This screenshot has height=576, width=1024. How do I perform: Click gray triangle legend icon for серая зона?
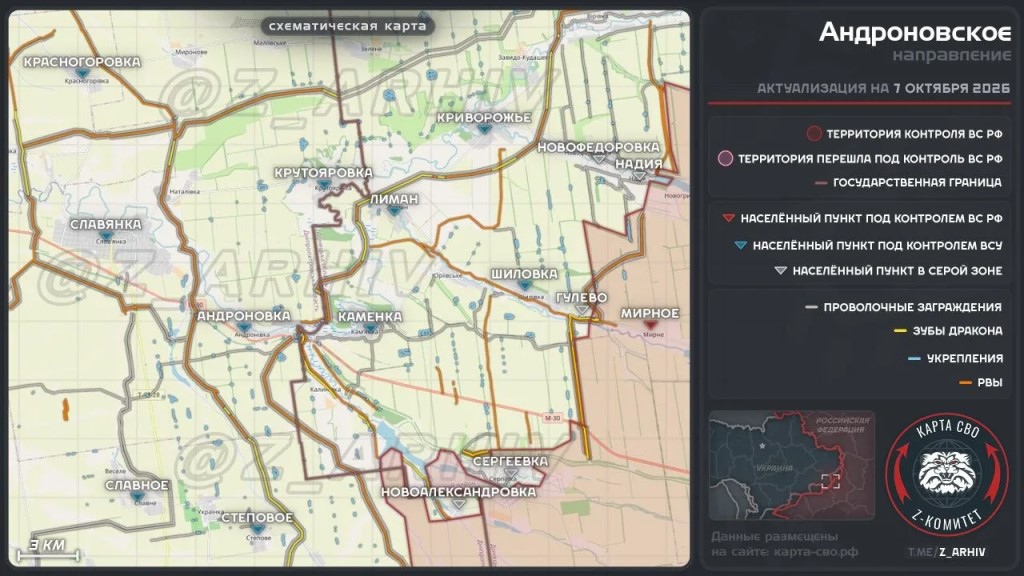pos(780,270)
